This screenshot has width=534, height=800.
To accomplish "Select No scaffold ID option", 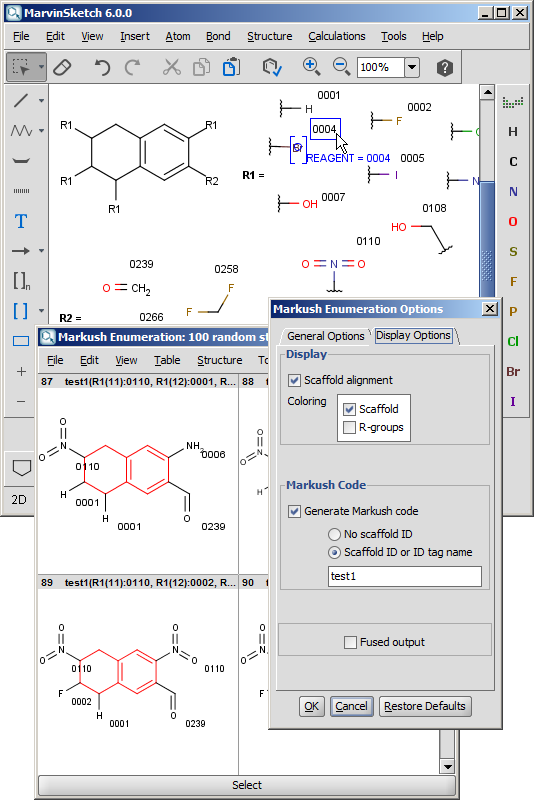I will 334,534.
